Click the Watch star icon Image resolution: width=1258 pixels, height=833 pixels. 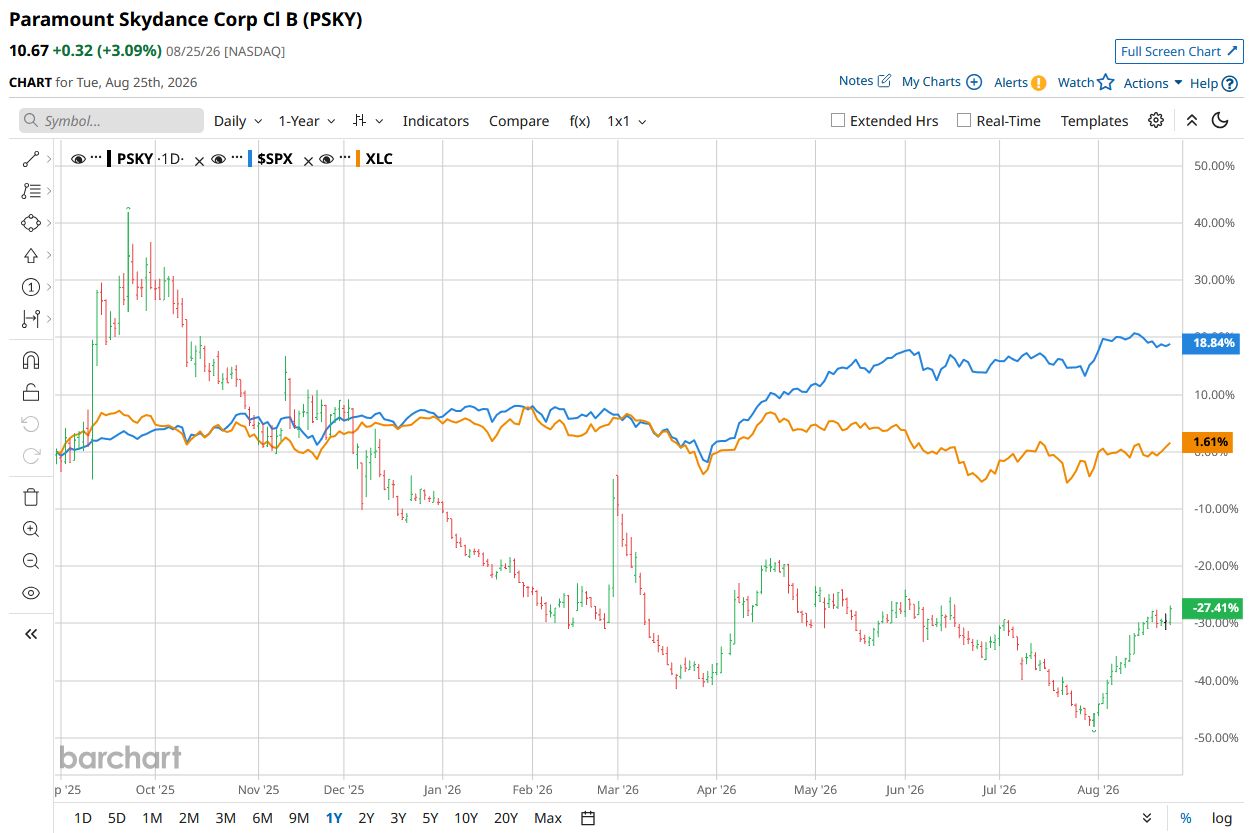click(x=1105, y=82)
